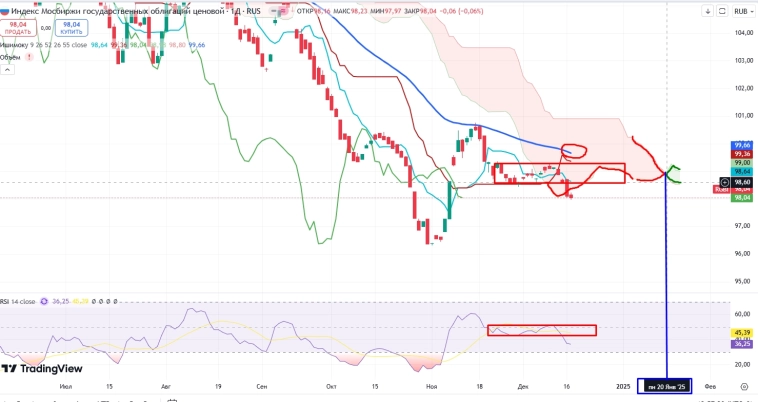Click the Russian flag icon beside symbol name
758x402 pixels.
click(4, 11)
